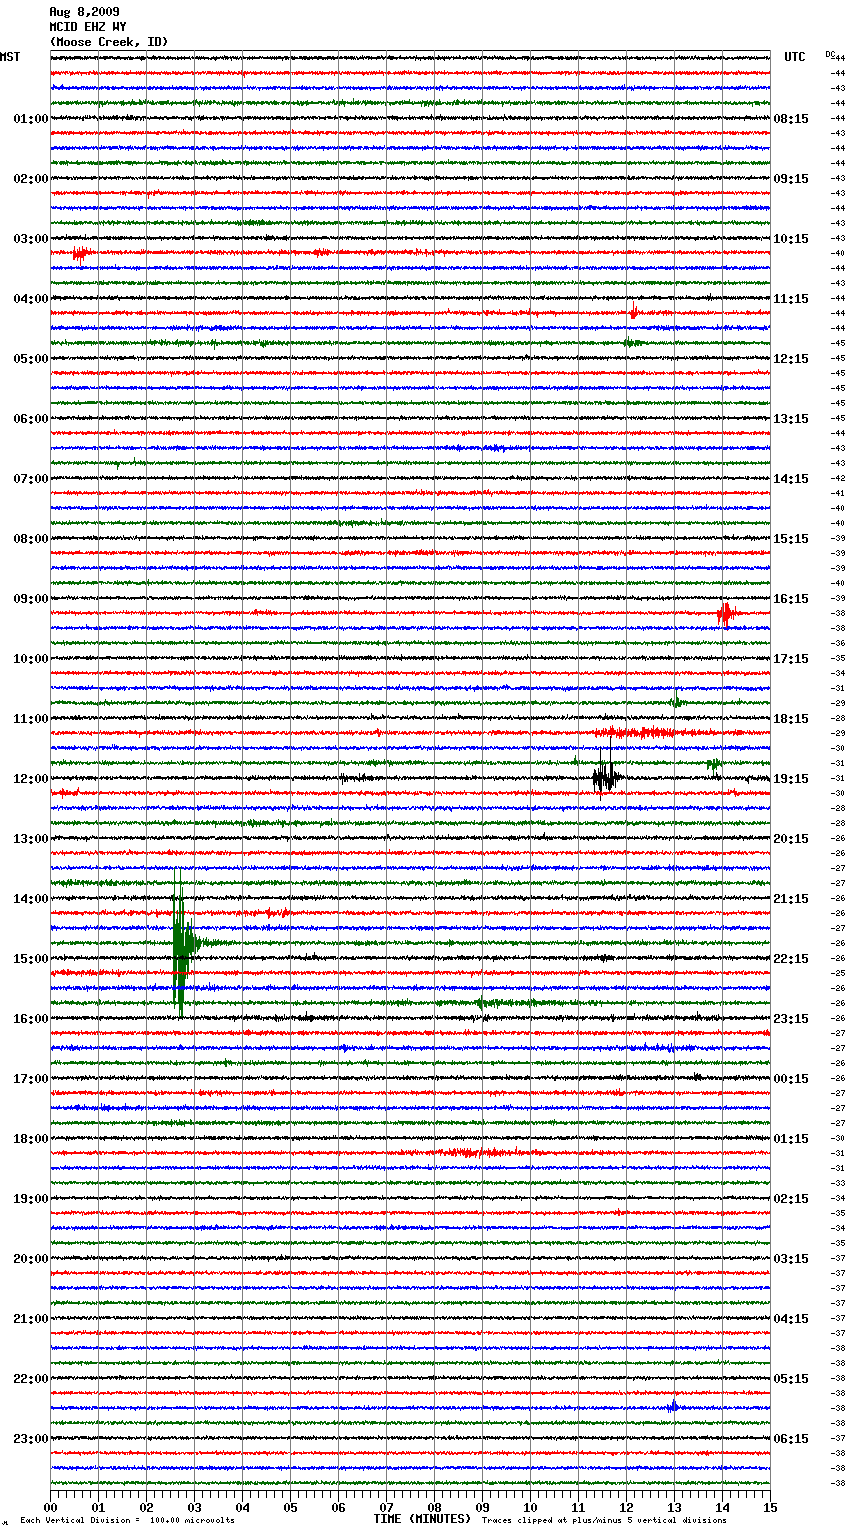The width and height of the screenshot is (850, 1534).
Task: Click the (Moose Creek, ID) location label
Action: [x=109, y=42]
